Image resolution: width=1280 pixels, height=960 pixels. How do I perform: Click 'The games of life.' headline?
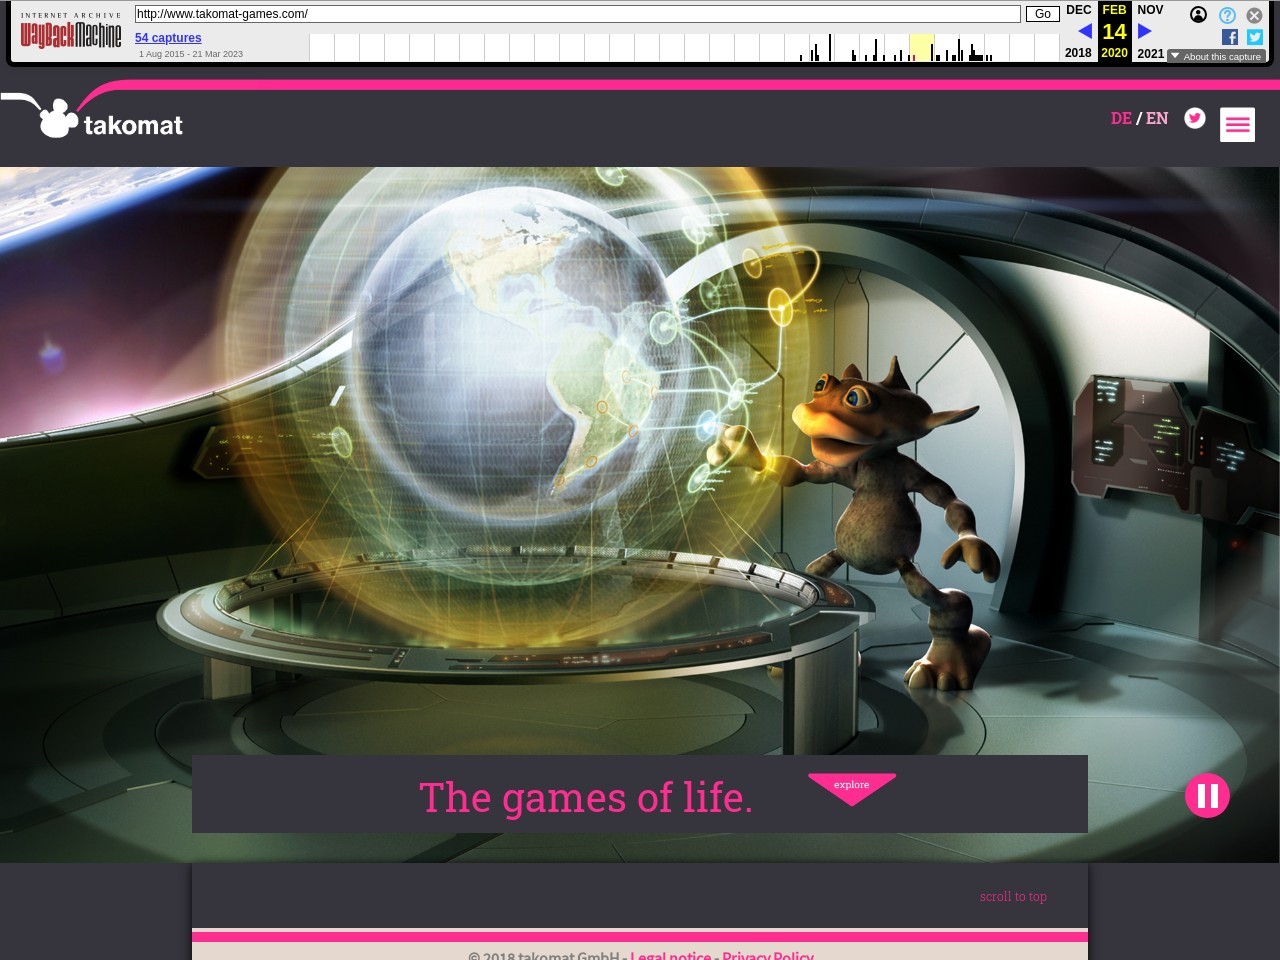(585, 798)
